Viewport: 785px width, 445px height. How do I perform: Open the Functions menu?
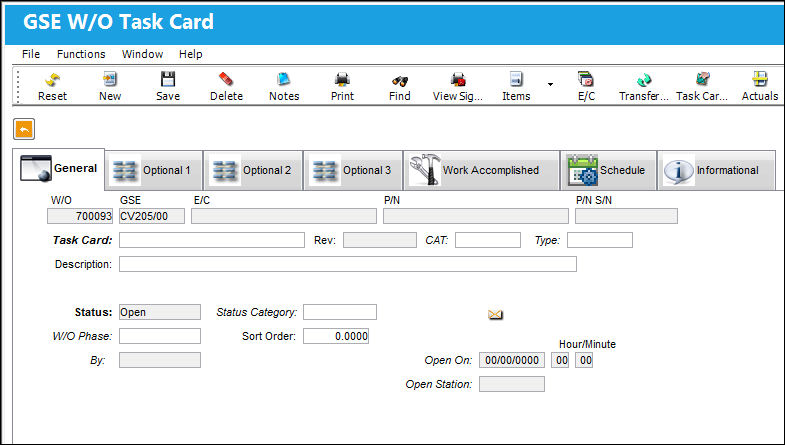pyautogui.click(x=81, y=54)
